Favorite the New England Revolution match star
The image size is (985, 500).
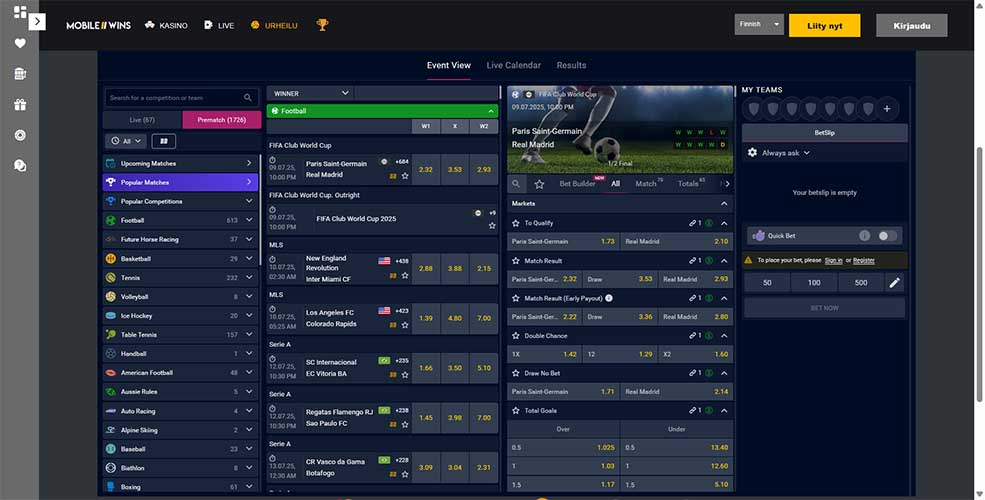coord(405,276)
